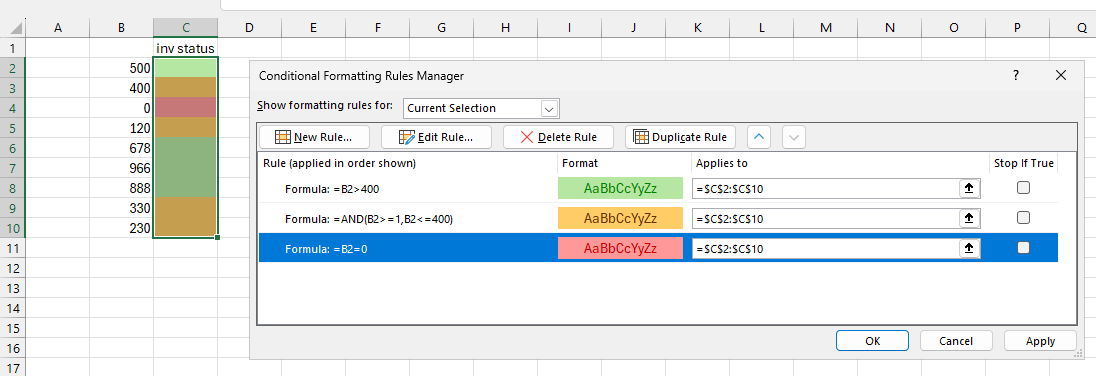The width and height of the screenshot is (1096, 376).
Task: Open dialog help question mark
Action: click(x=1016, y=75)
